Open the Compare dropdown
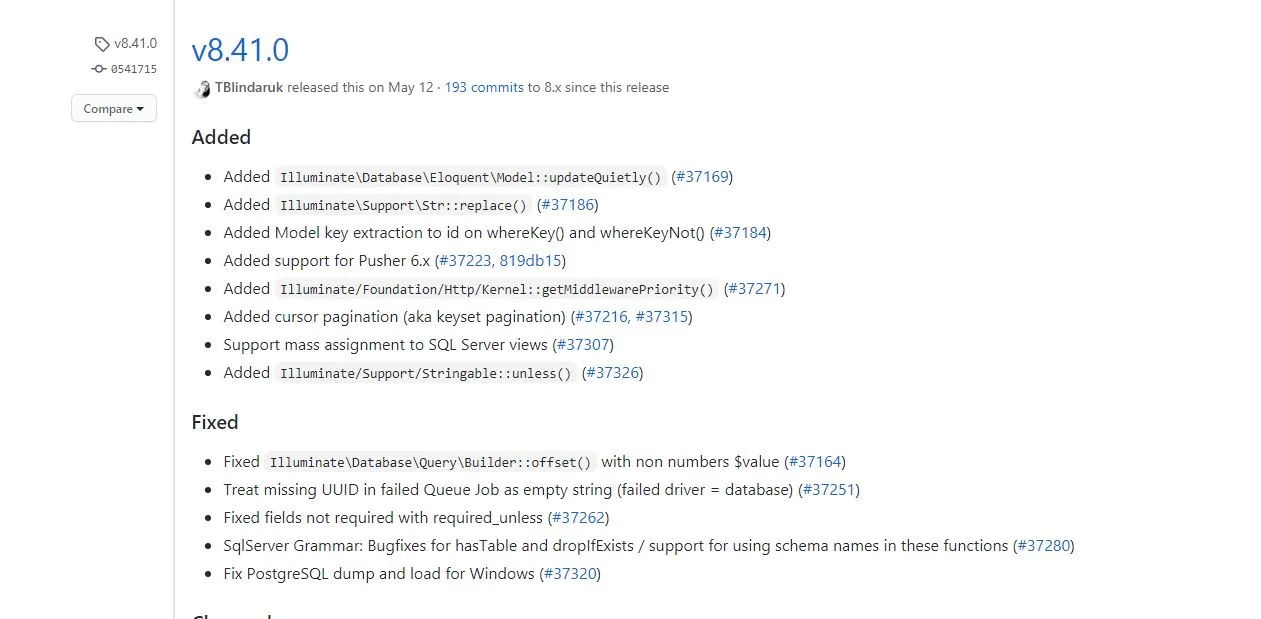1261x619 pixels. coord(114,108)
